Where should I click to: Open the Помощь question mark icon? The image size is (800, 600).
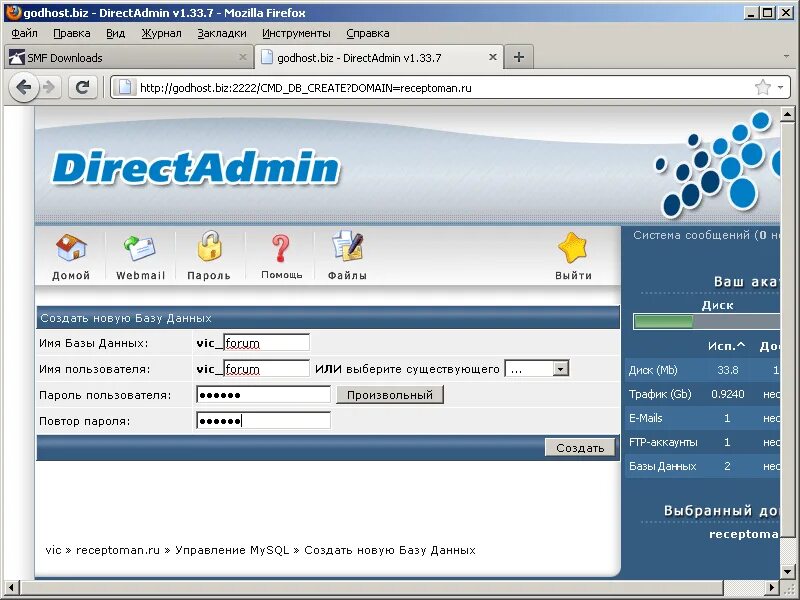(x=280, y=248)
